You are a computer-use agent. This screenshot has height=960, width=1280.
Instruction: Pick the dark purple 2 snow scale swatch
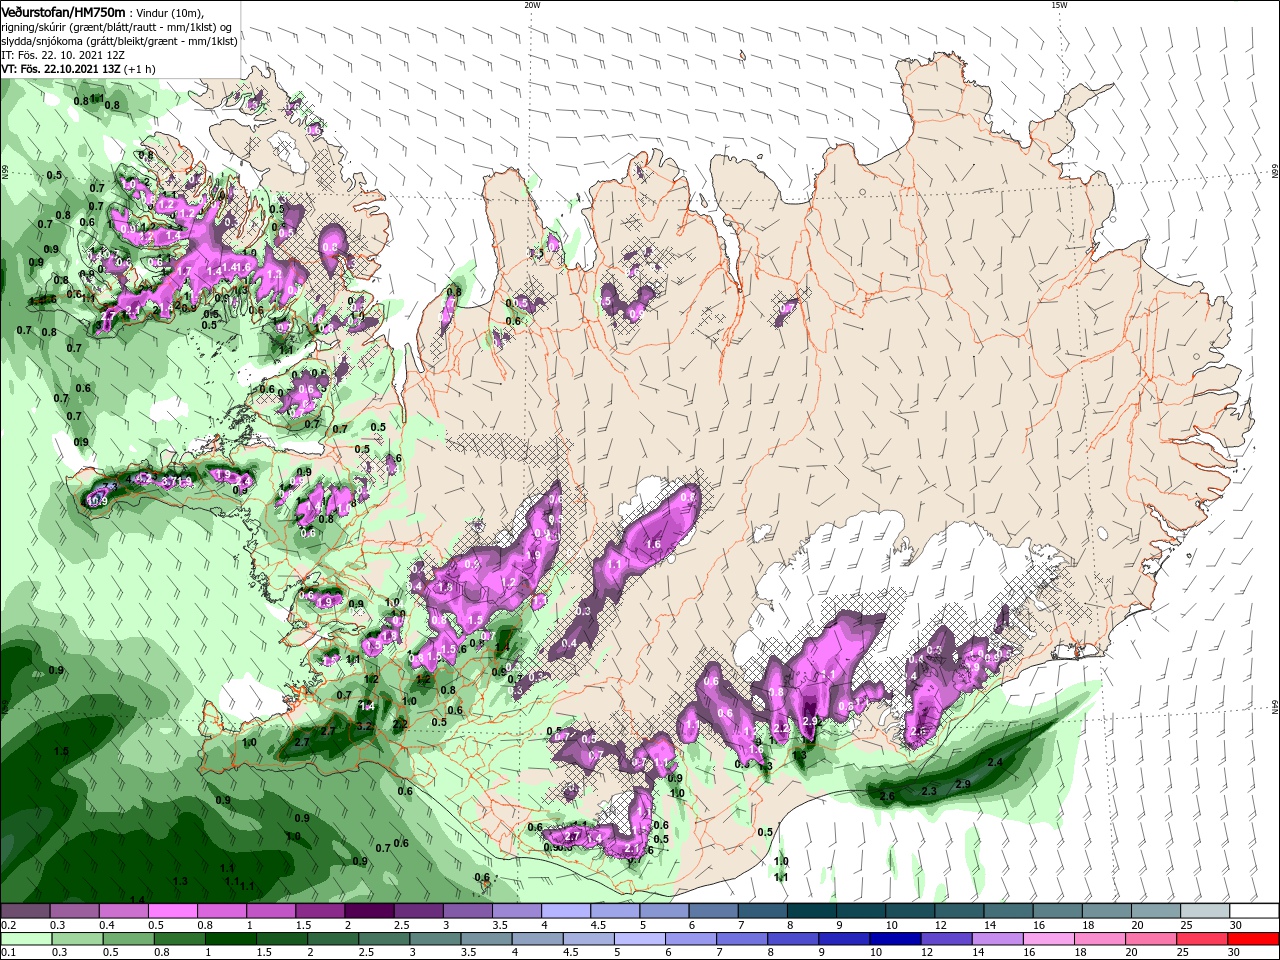(x=368, y=911)
